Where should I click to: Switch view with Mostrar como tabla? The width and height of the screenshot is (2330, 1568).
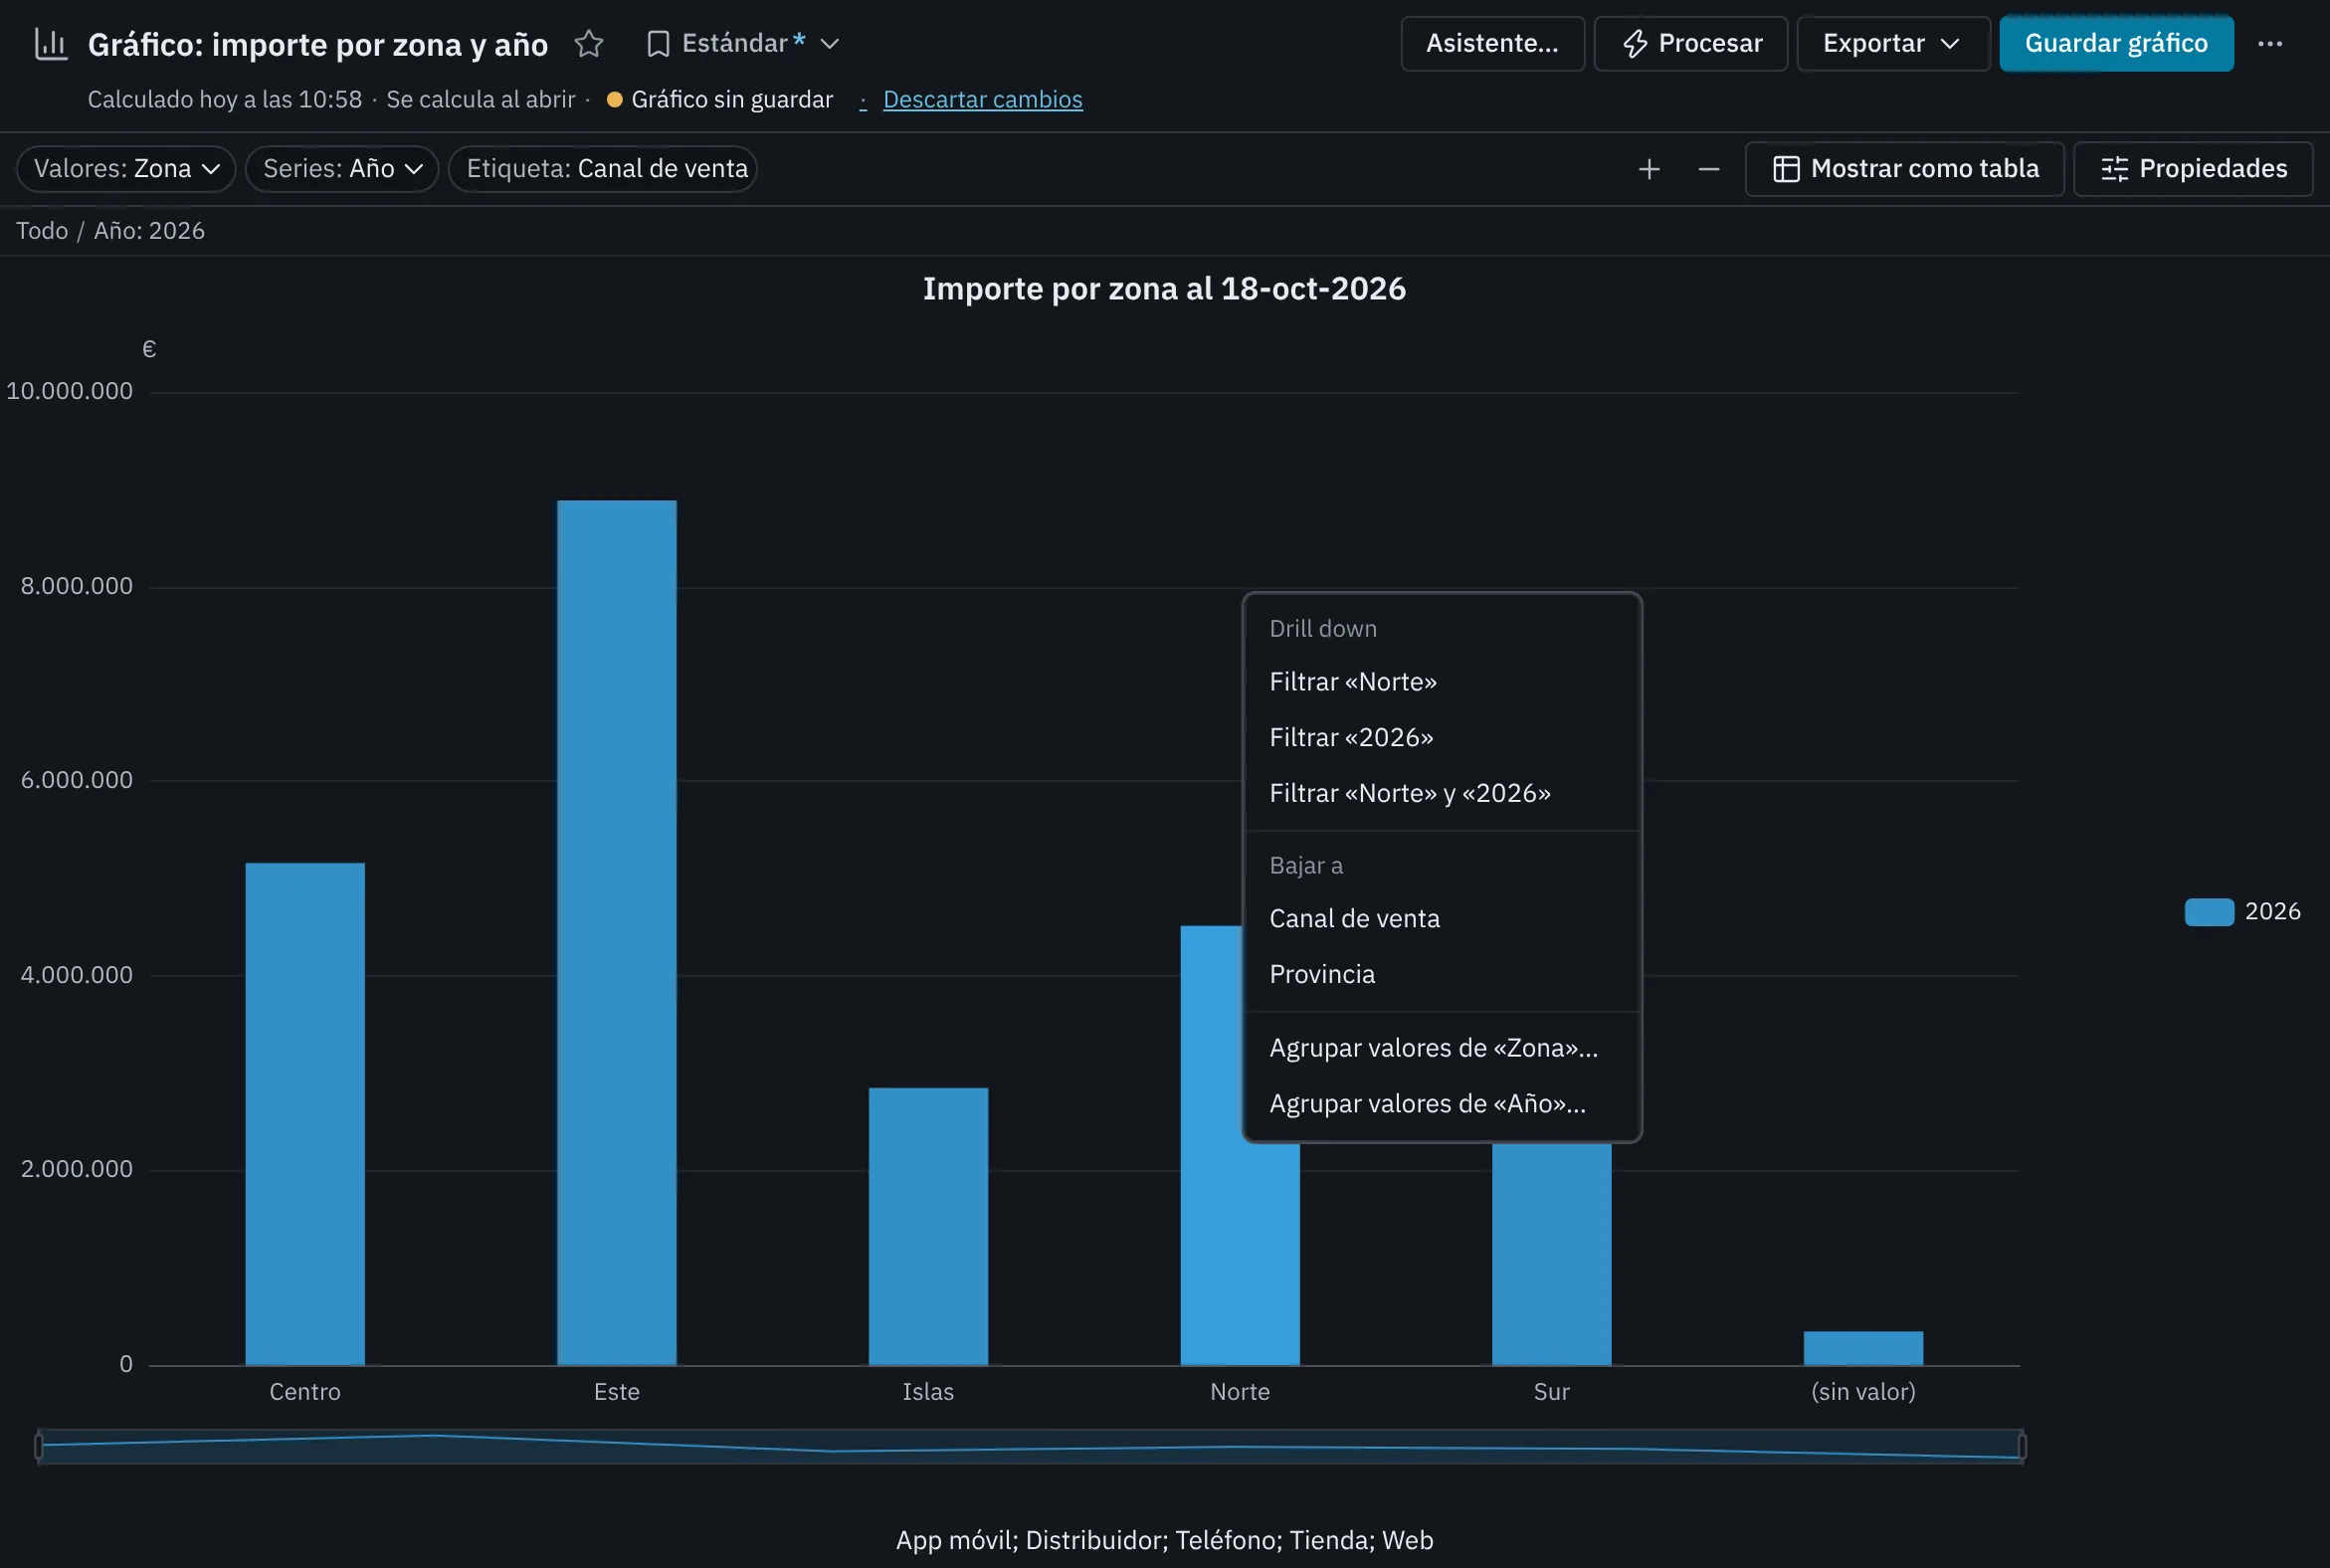(x=1904, y=169)
